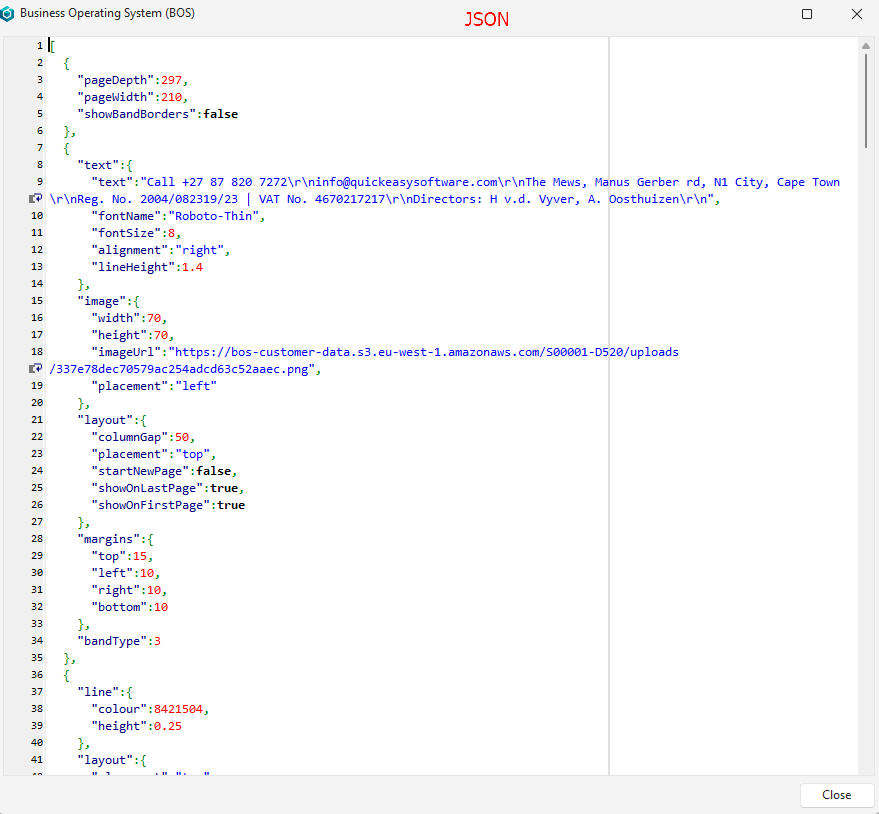The image size is (879, 814).
Task: Click line number 1 in the gutter
Action: tap(39, 46)
